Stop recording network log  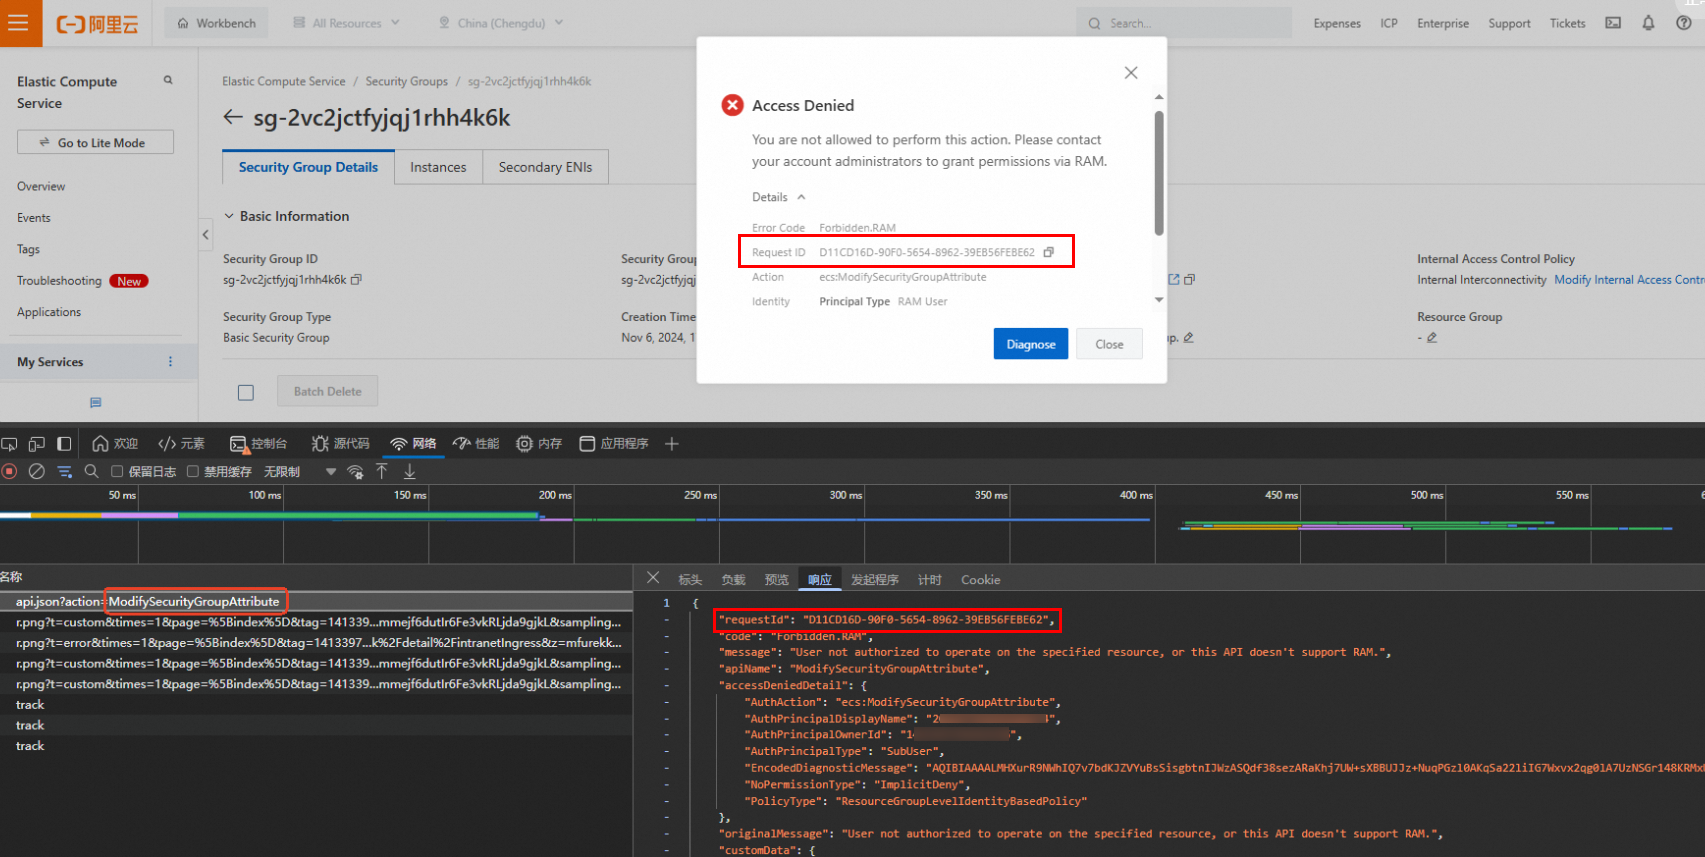(10, 471)
